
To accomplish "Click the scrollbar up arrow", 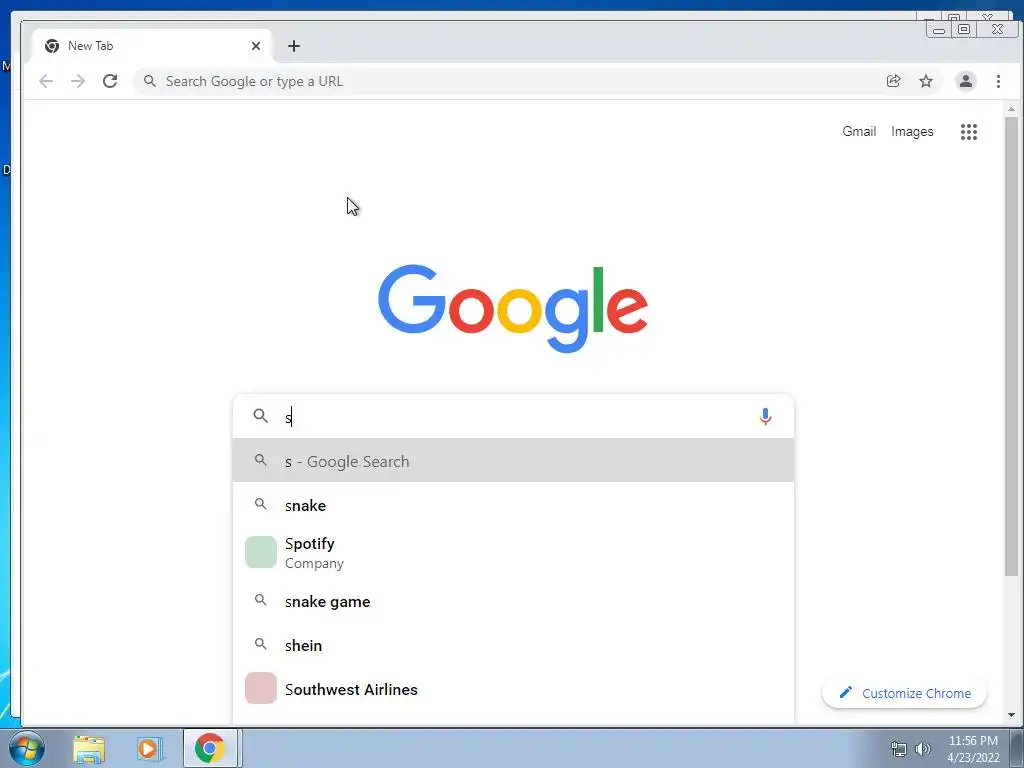I will point(1011,109).
